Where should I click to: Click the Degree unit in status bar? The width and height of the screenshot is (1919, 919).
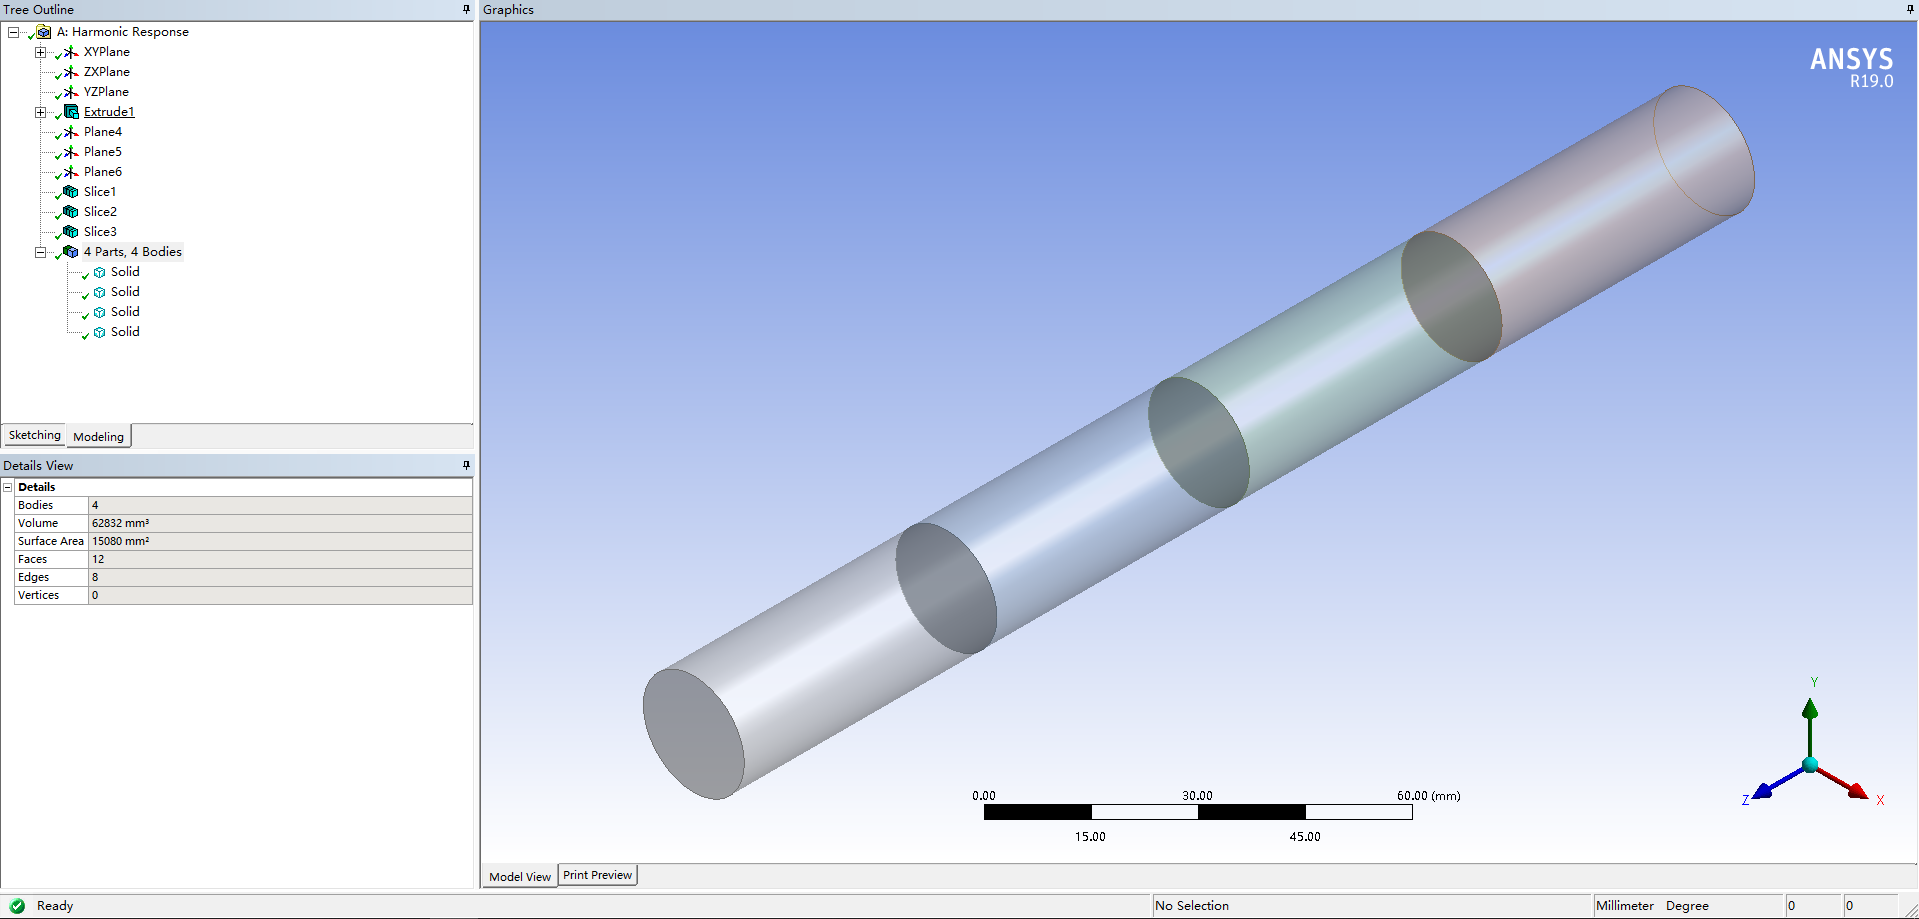pos(1687,906)
